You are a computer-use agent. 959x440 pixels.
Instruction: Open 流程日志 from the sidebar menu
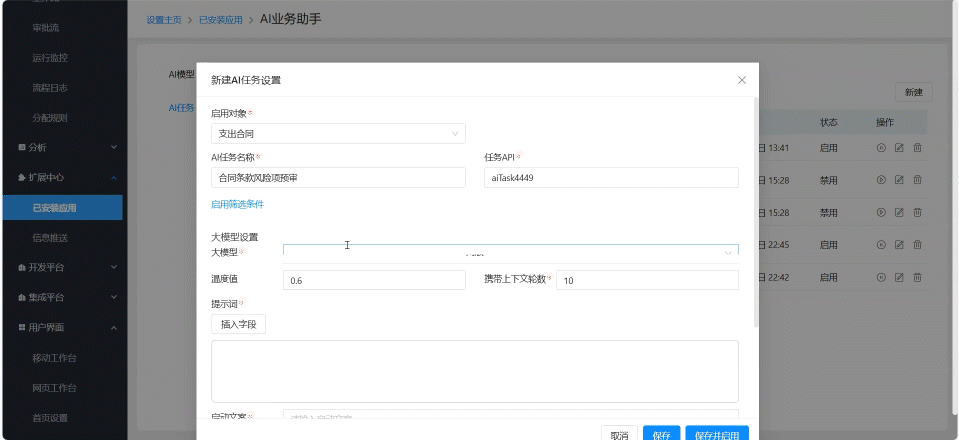(49, 88)
